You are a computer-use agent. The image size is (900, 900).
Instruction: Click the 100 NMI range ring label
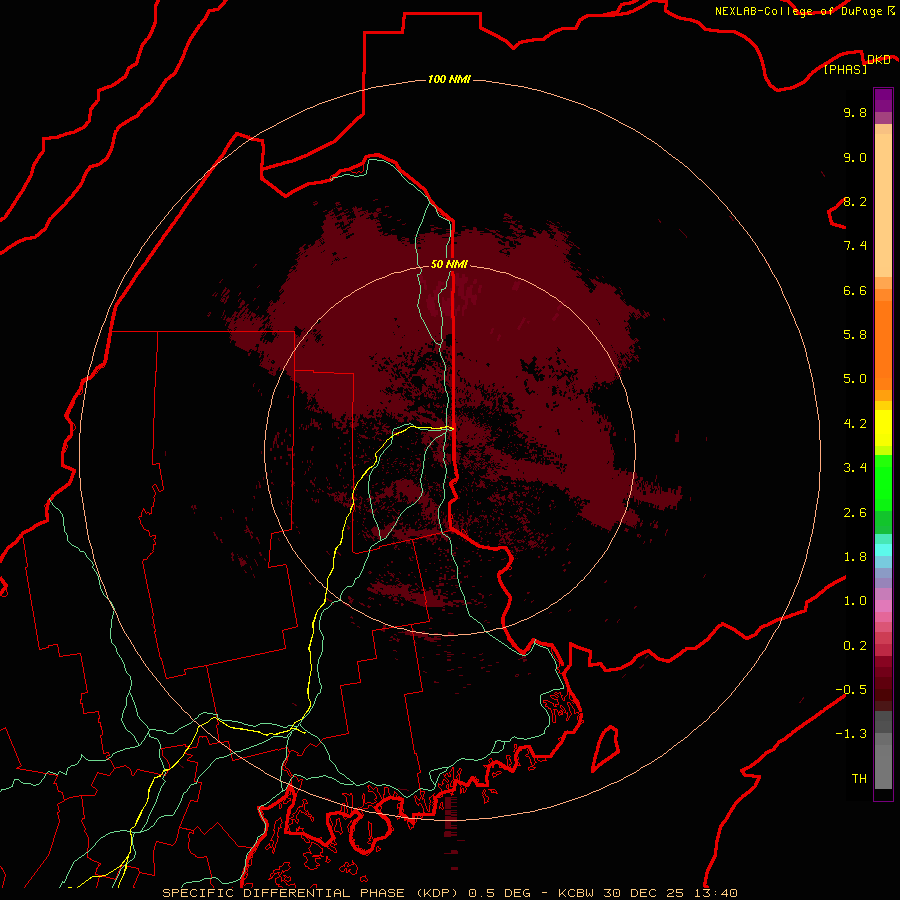(x=449, y=79)
